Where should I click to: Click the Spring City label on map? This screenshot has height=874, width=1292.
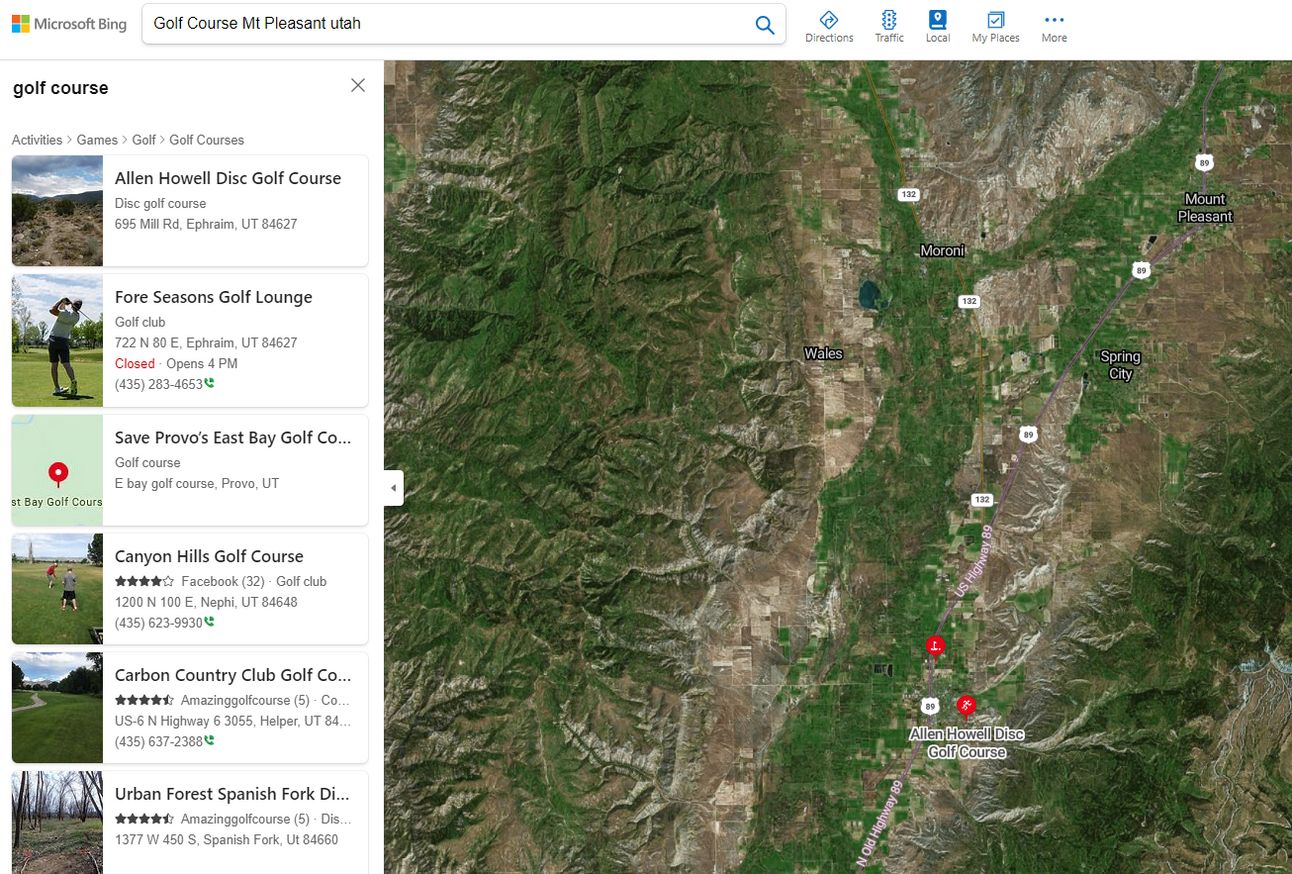click(x=1120, y=365)
